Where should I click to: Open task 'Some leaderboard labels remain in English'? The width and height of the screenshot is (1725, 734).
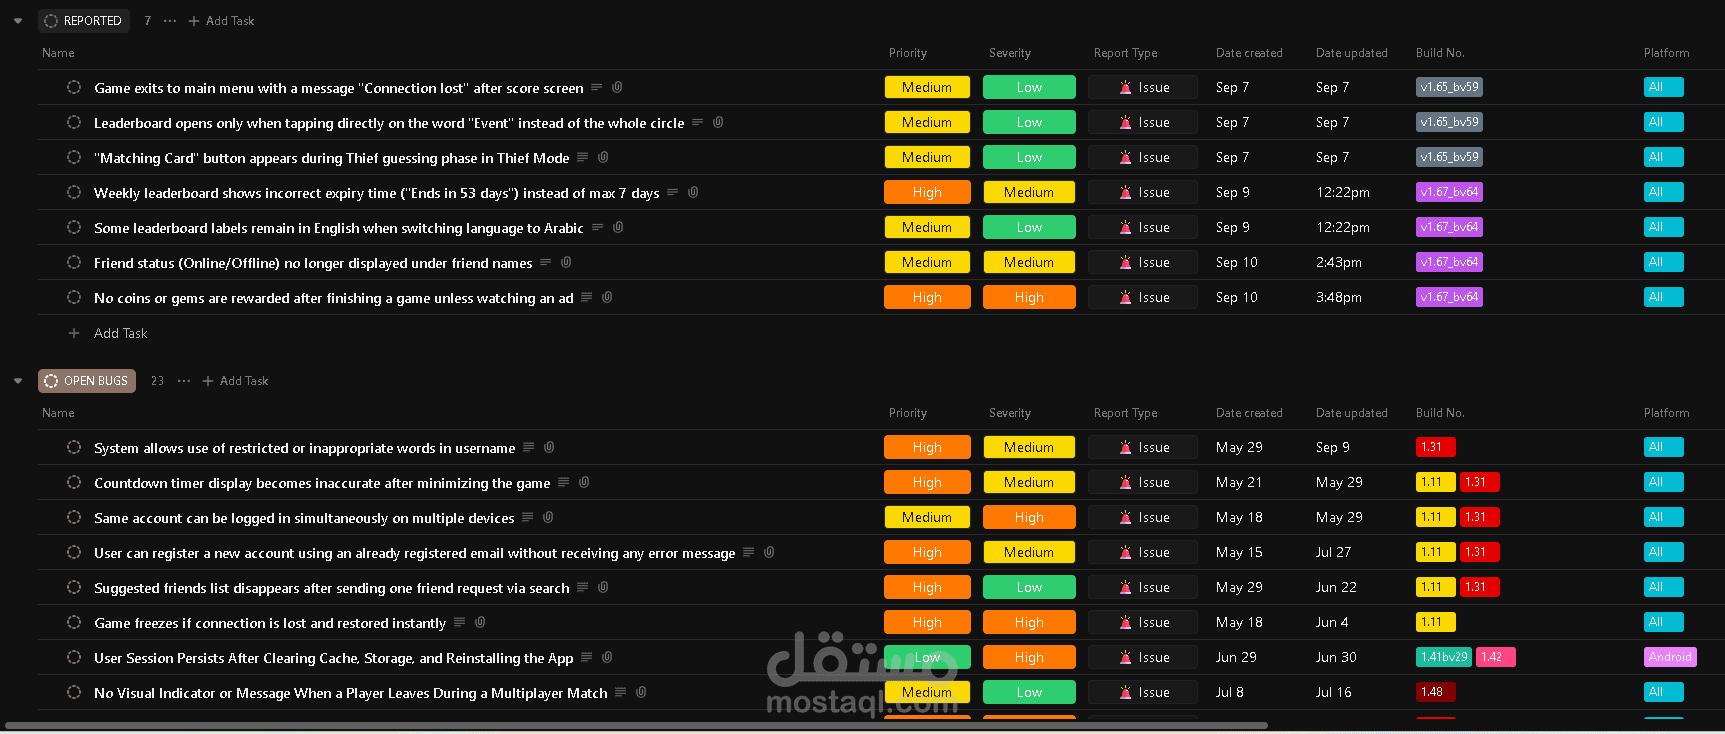pyautogui.click(x=339, y=228)
